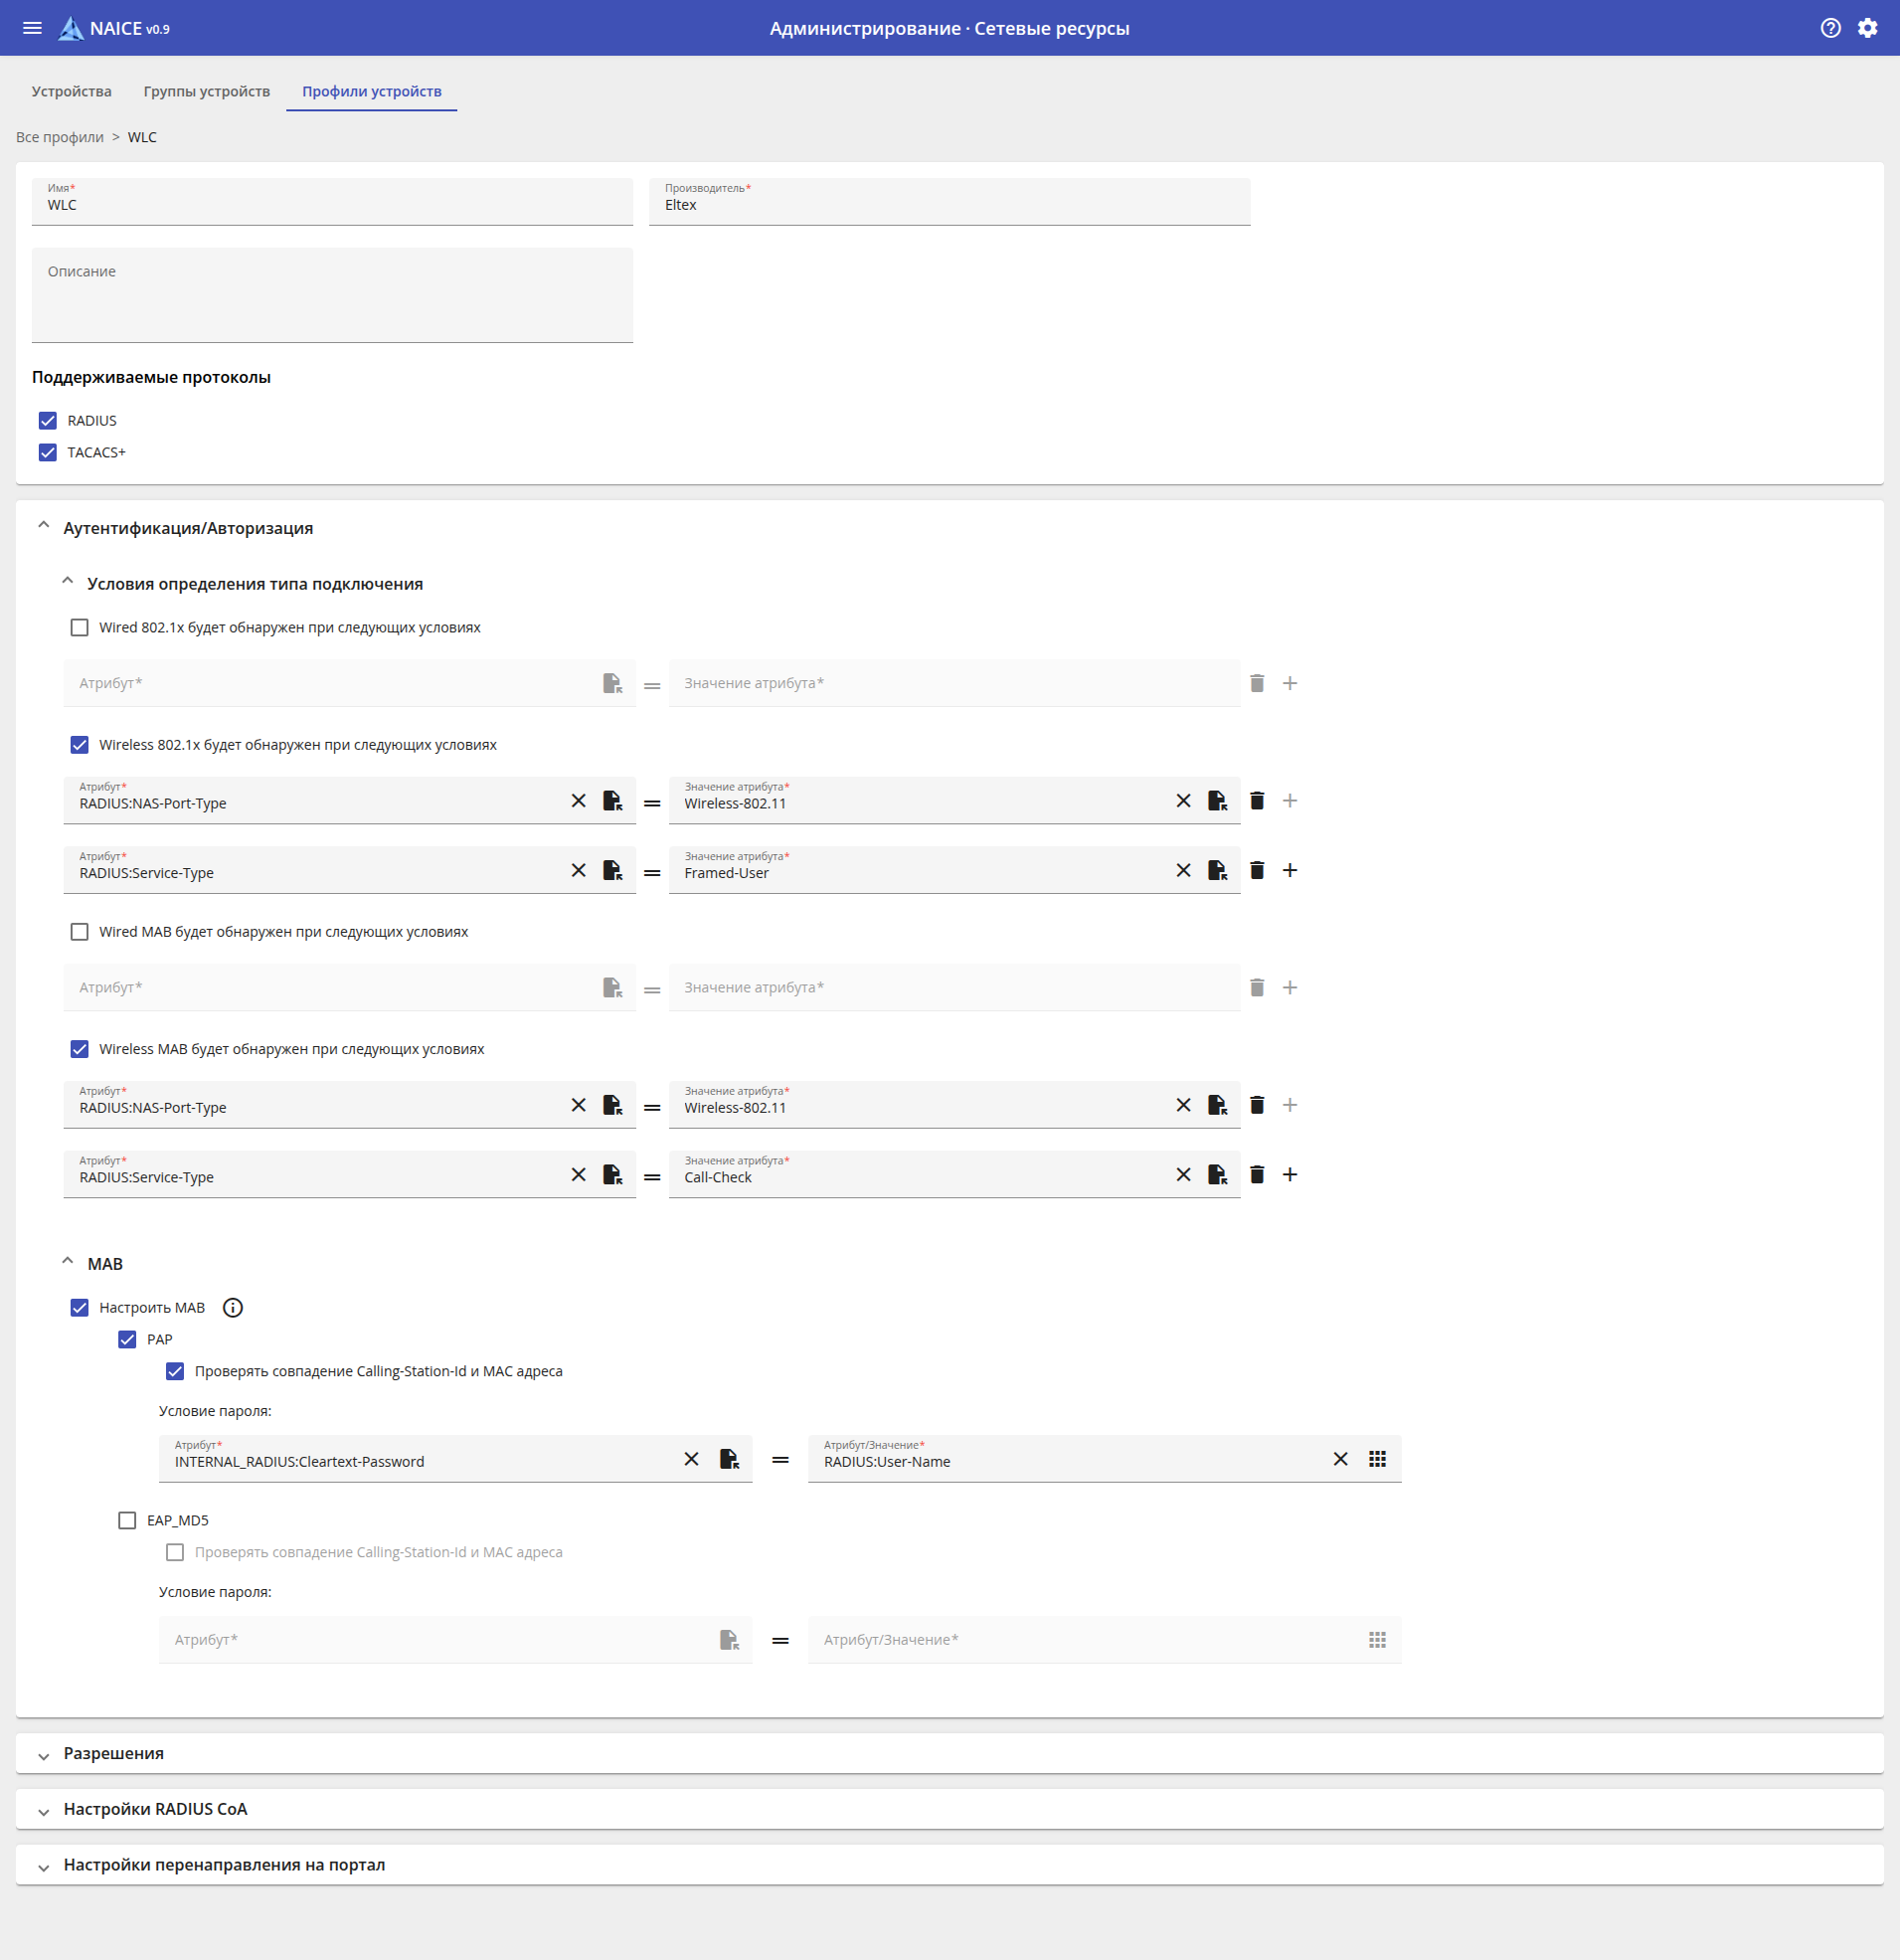The height and width of the screenshot is (1960, 1900).
Task: Clear the Wireless MAB Call-Check value
Action: [1183, 1174]
